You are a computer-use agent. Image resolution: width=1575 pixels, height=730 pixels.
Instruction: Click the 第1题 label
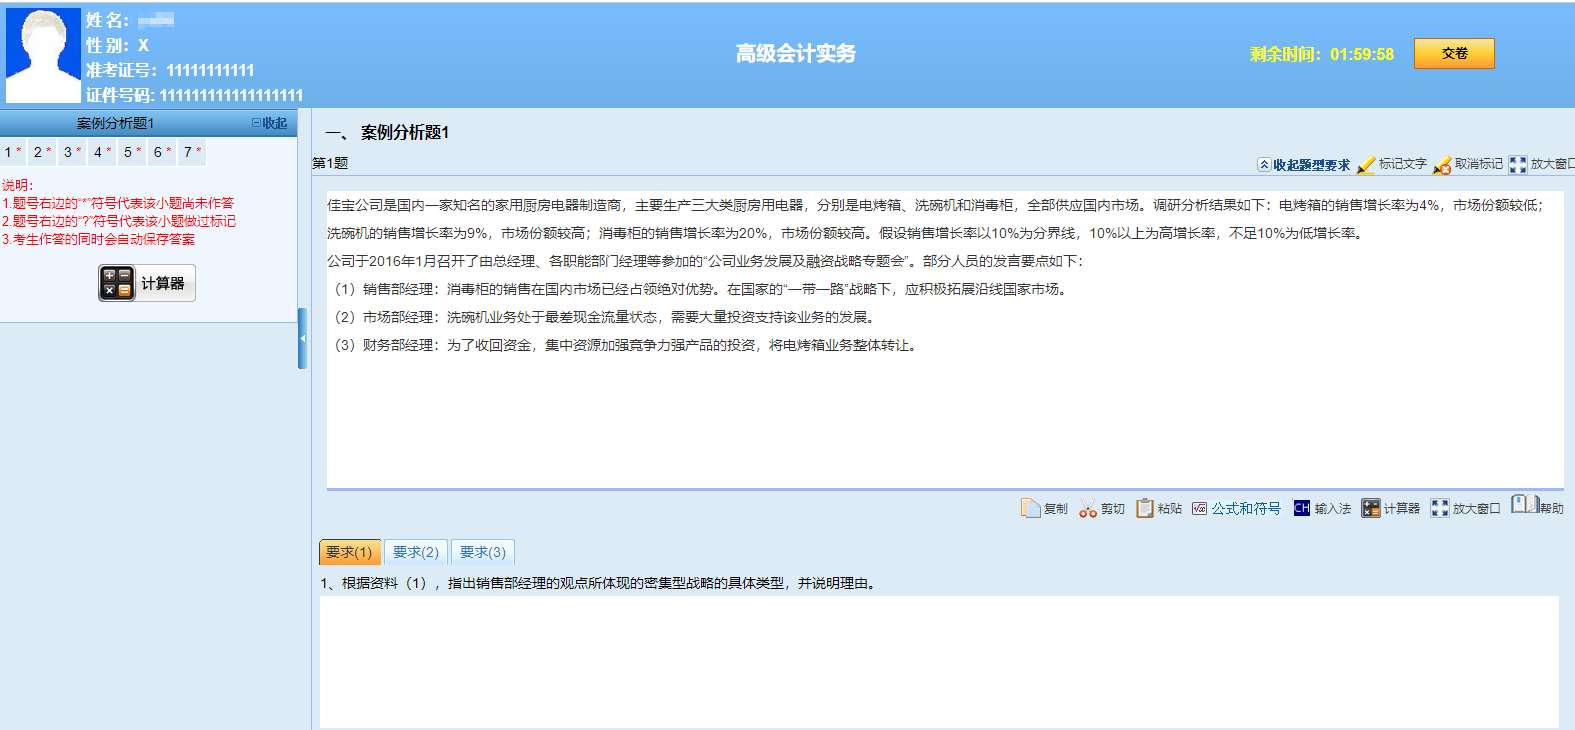pos(330,163)
